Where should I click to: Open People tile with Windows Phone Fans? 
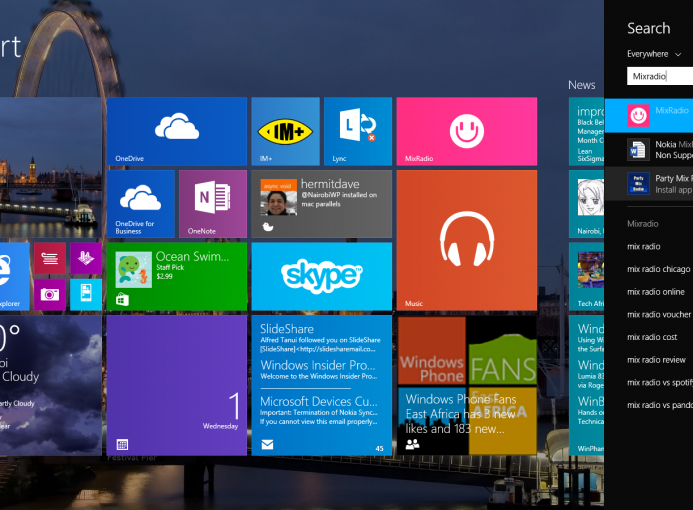467,385
